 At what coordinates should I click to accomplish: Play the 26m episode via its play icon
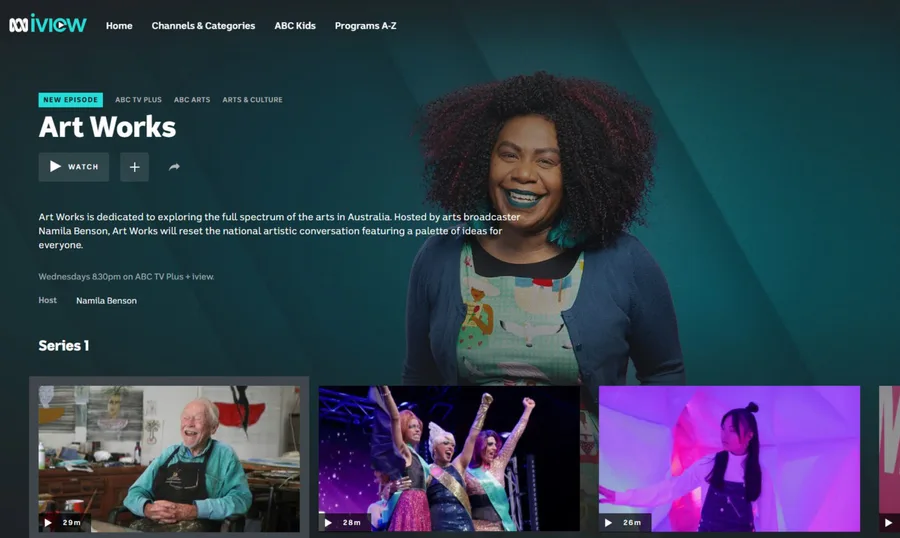point(608,522)
